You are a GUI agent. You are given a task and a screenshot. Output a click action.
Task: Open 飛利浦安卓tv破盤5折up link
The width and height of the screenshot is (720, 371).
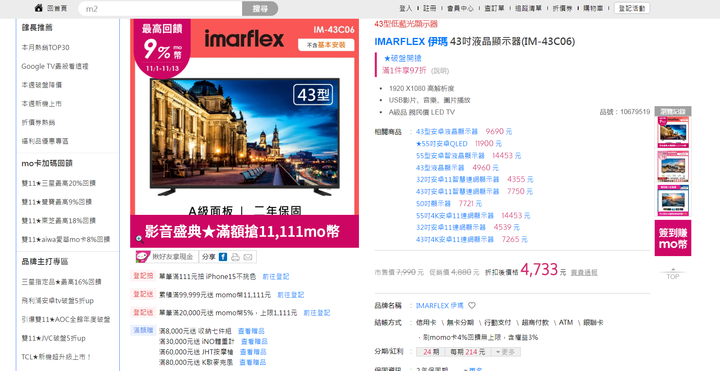click(x=57, y=301)
